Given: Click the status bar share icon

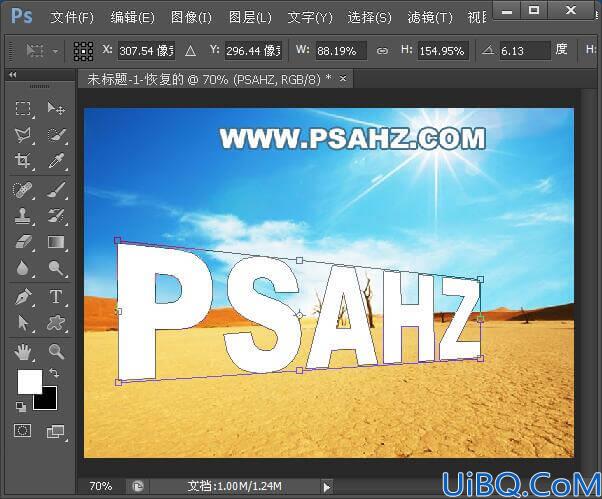Looking at the screenshot, I should (x=138, y=487).
